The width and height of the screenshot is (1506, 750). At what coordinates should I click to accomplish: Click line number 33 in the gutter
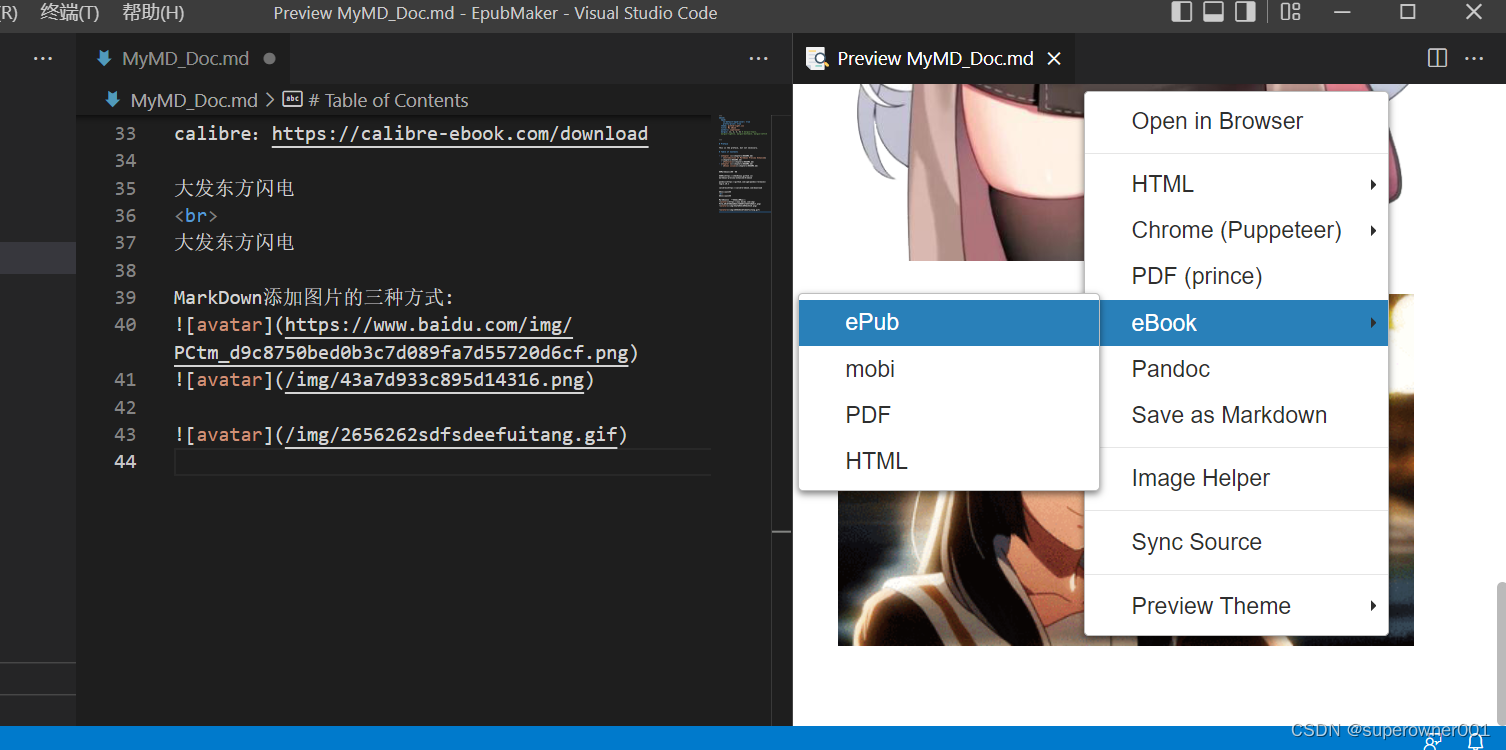[x=125, y=134]
